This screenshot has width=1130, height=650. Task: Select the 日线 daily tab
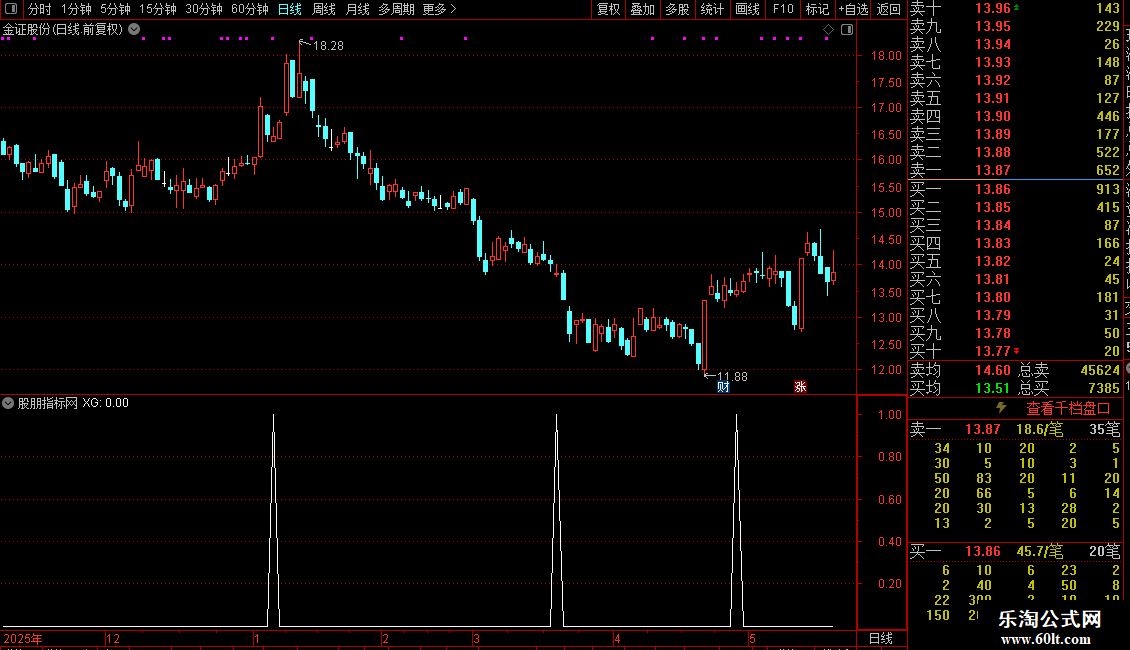pos(290,9)
